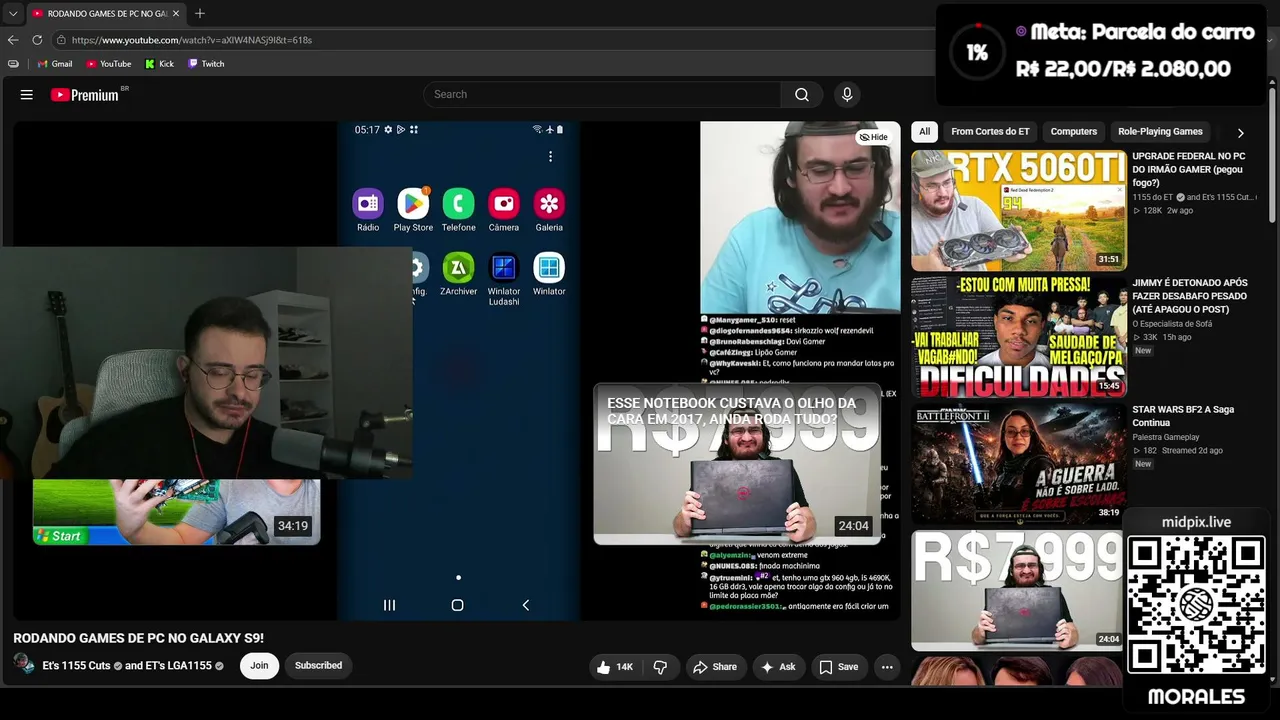Screen dimensions: 1280x720
Task: Open the DIFICULDADES video thumbnail
Action: tap(1019, 336)
